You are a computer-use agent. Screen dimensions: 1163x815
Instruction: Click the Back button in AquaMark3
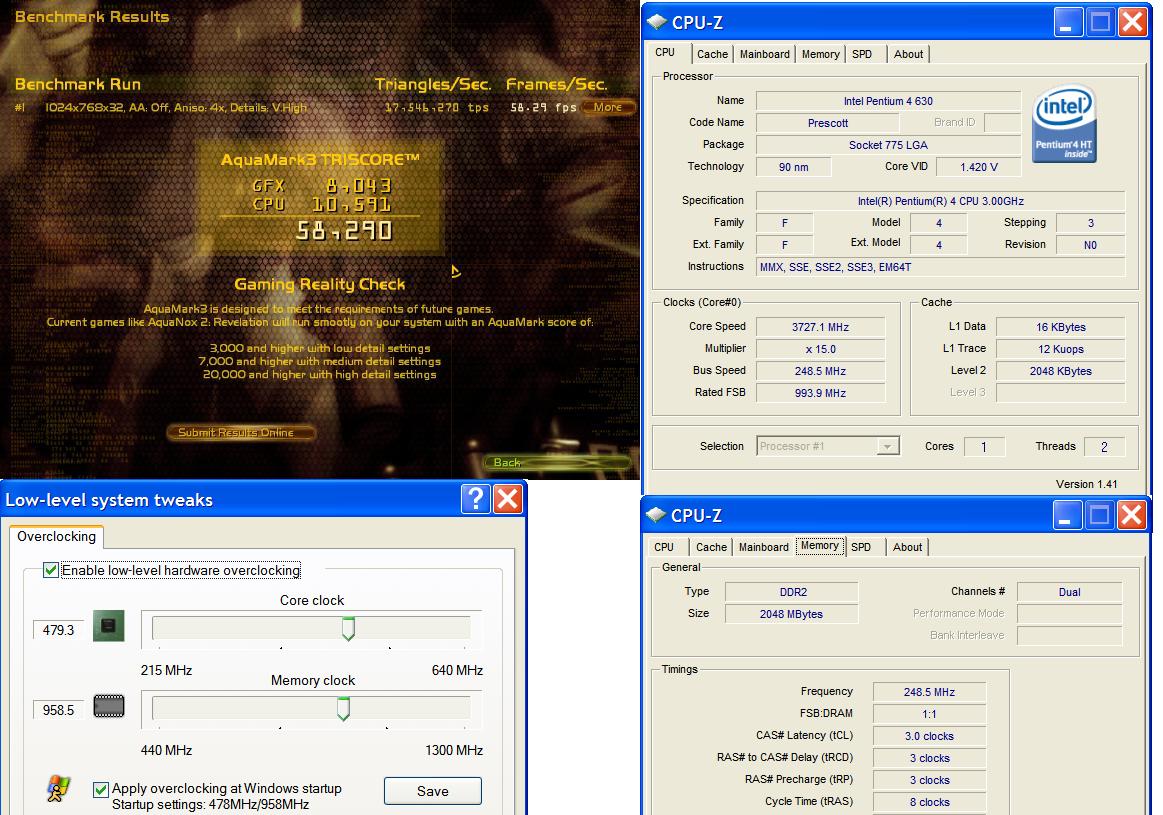558,463
